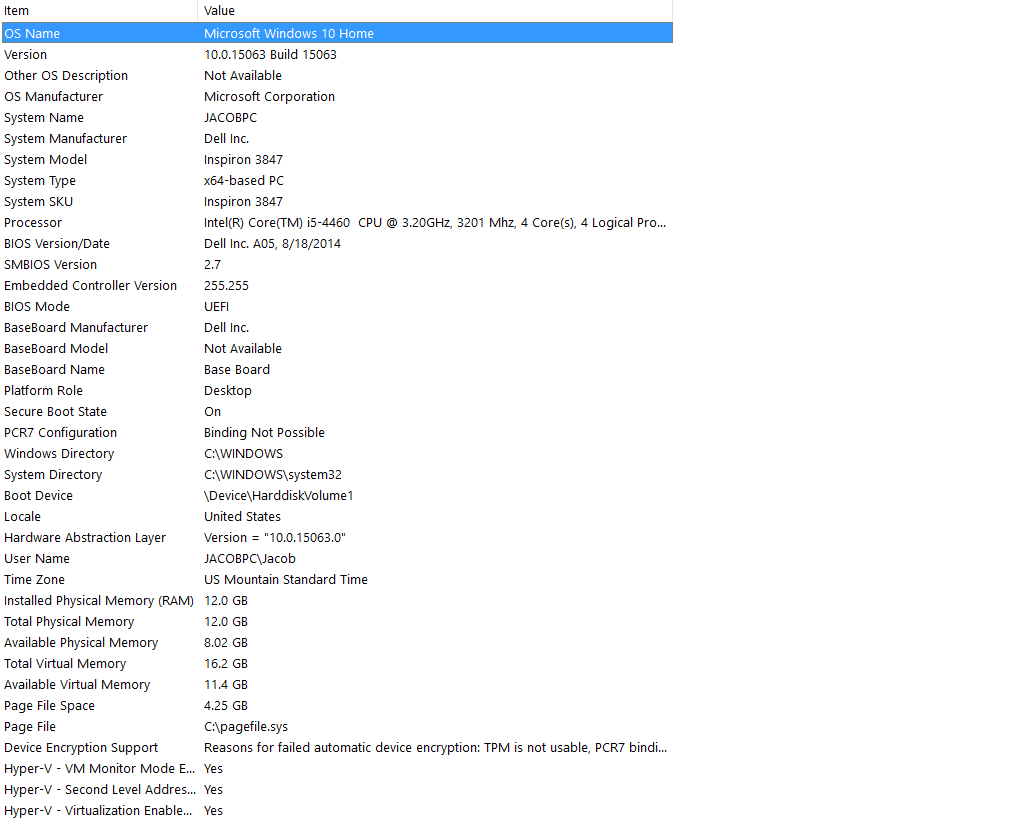
Task: Click the value Dell Inc. A05, 8/18/2014
Action: 272,244
